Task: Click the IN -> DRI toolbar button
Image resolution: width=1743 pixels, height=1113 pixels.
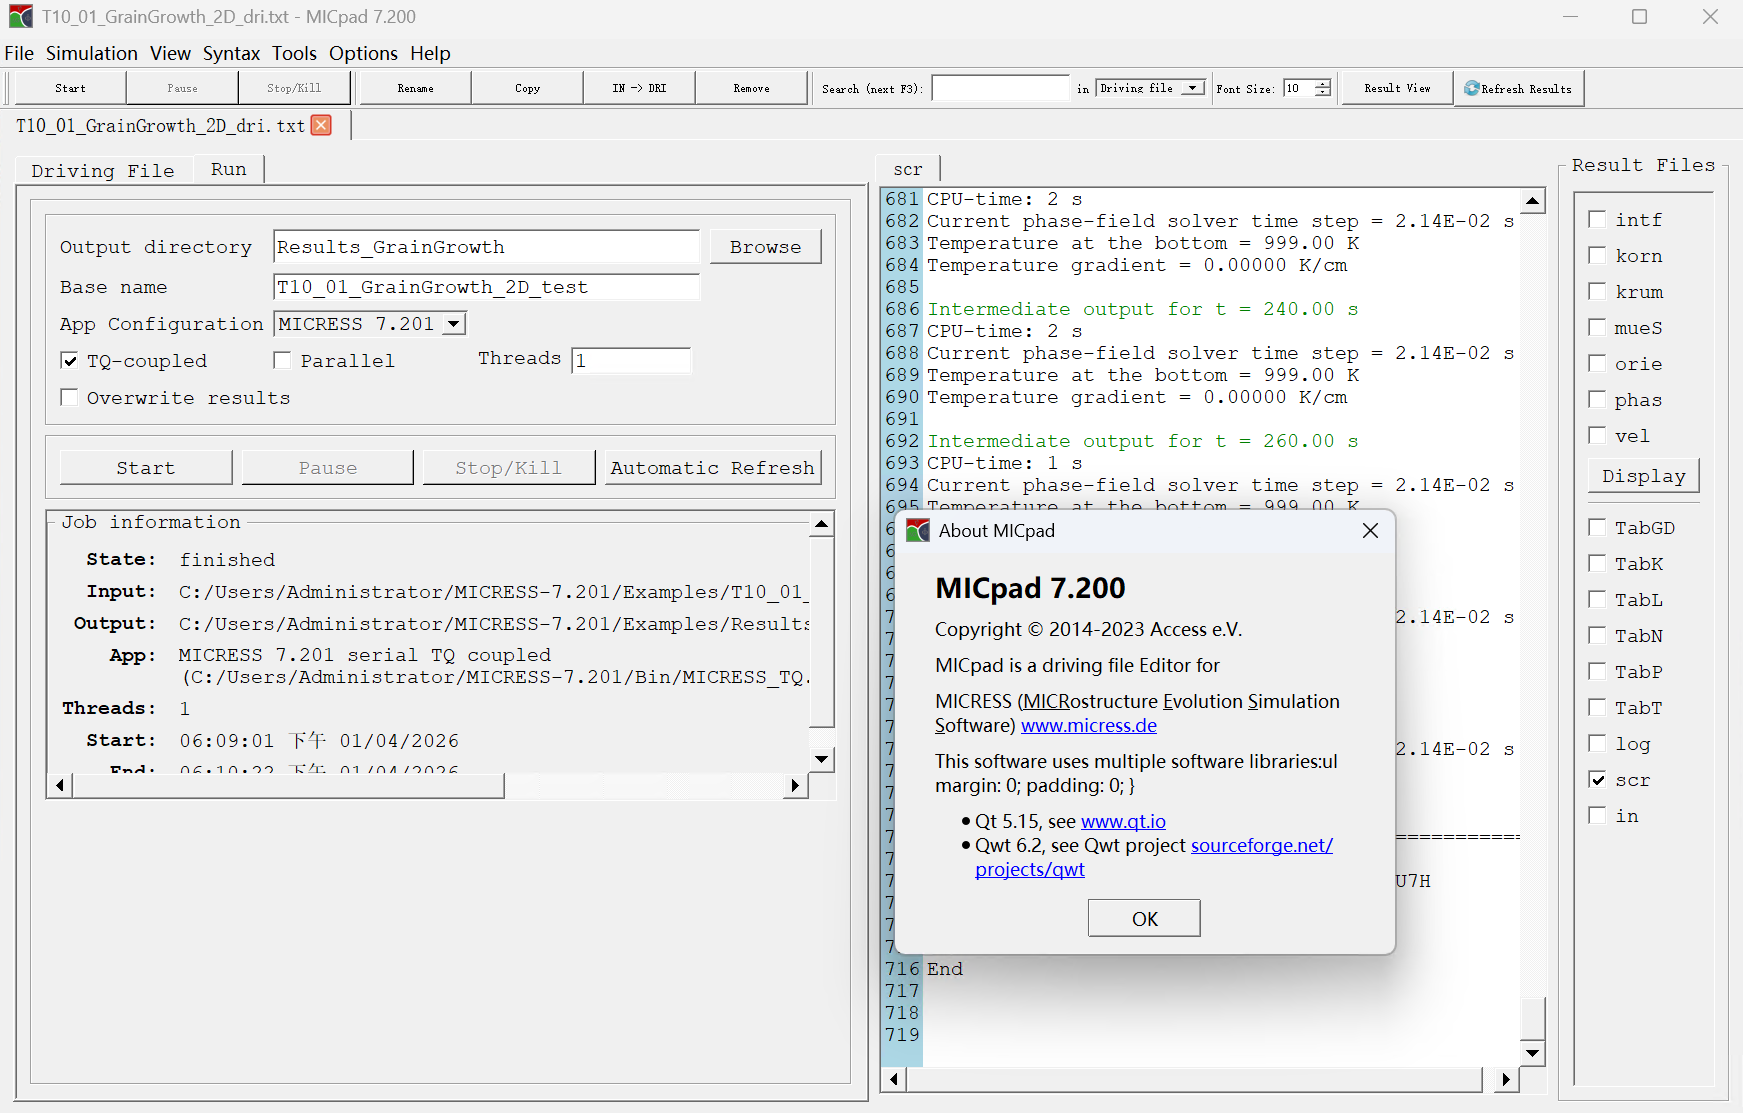Action: click(639, 88)
